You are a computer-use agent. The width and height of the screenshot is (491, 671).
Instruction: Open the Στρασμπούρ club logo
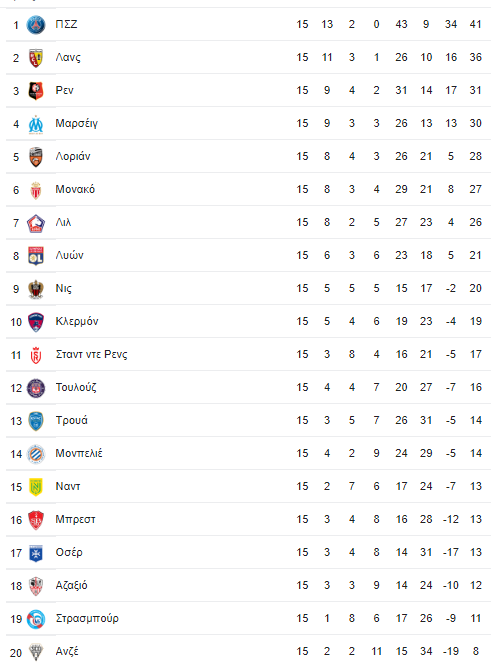36,619
